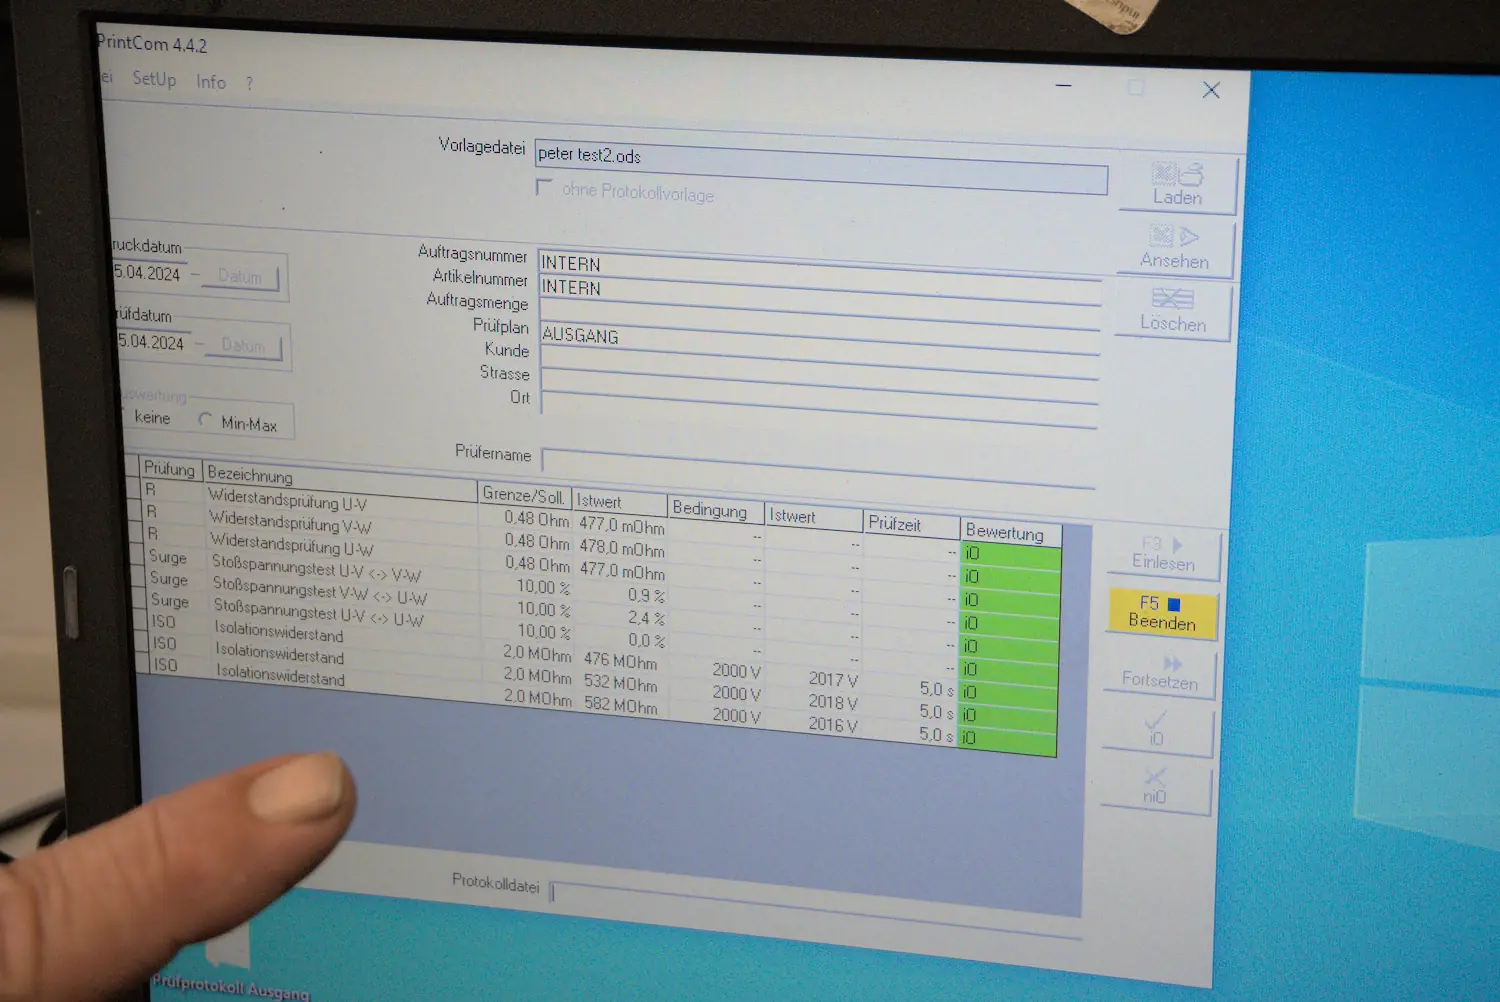This screenshot has height=1002, width=1500.
Task: Open the Info menu
Action: [x=211, y=82]
